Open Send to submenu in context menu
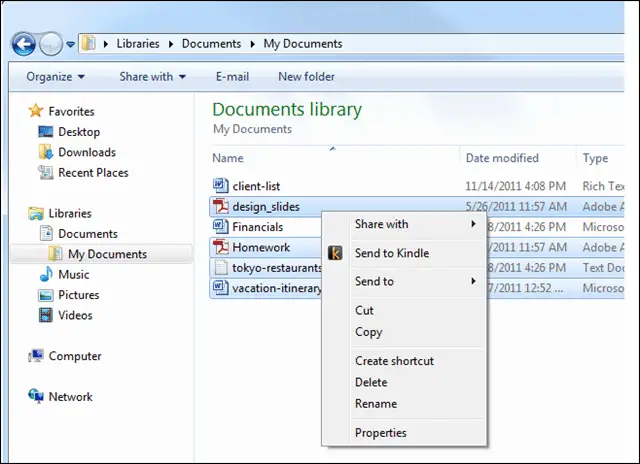 pyautogui.click(x=404, y=281)
